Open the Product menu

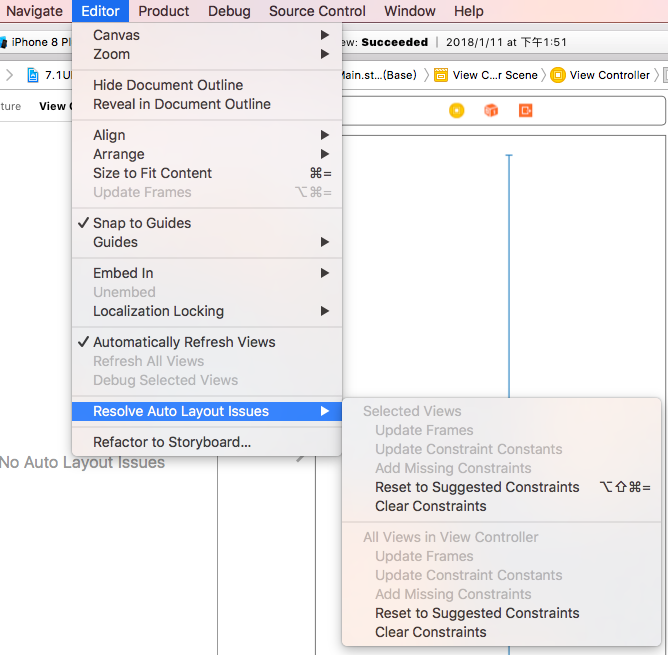coord(164,11)
